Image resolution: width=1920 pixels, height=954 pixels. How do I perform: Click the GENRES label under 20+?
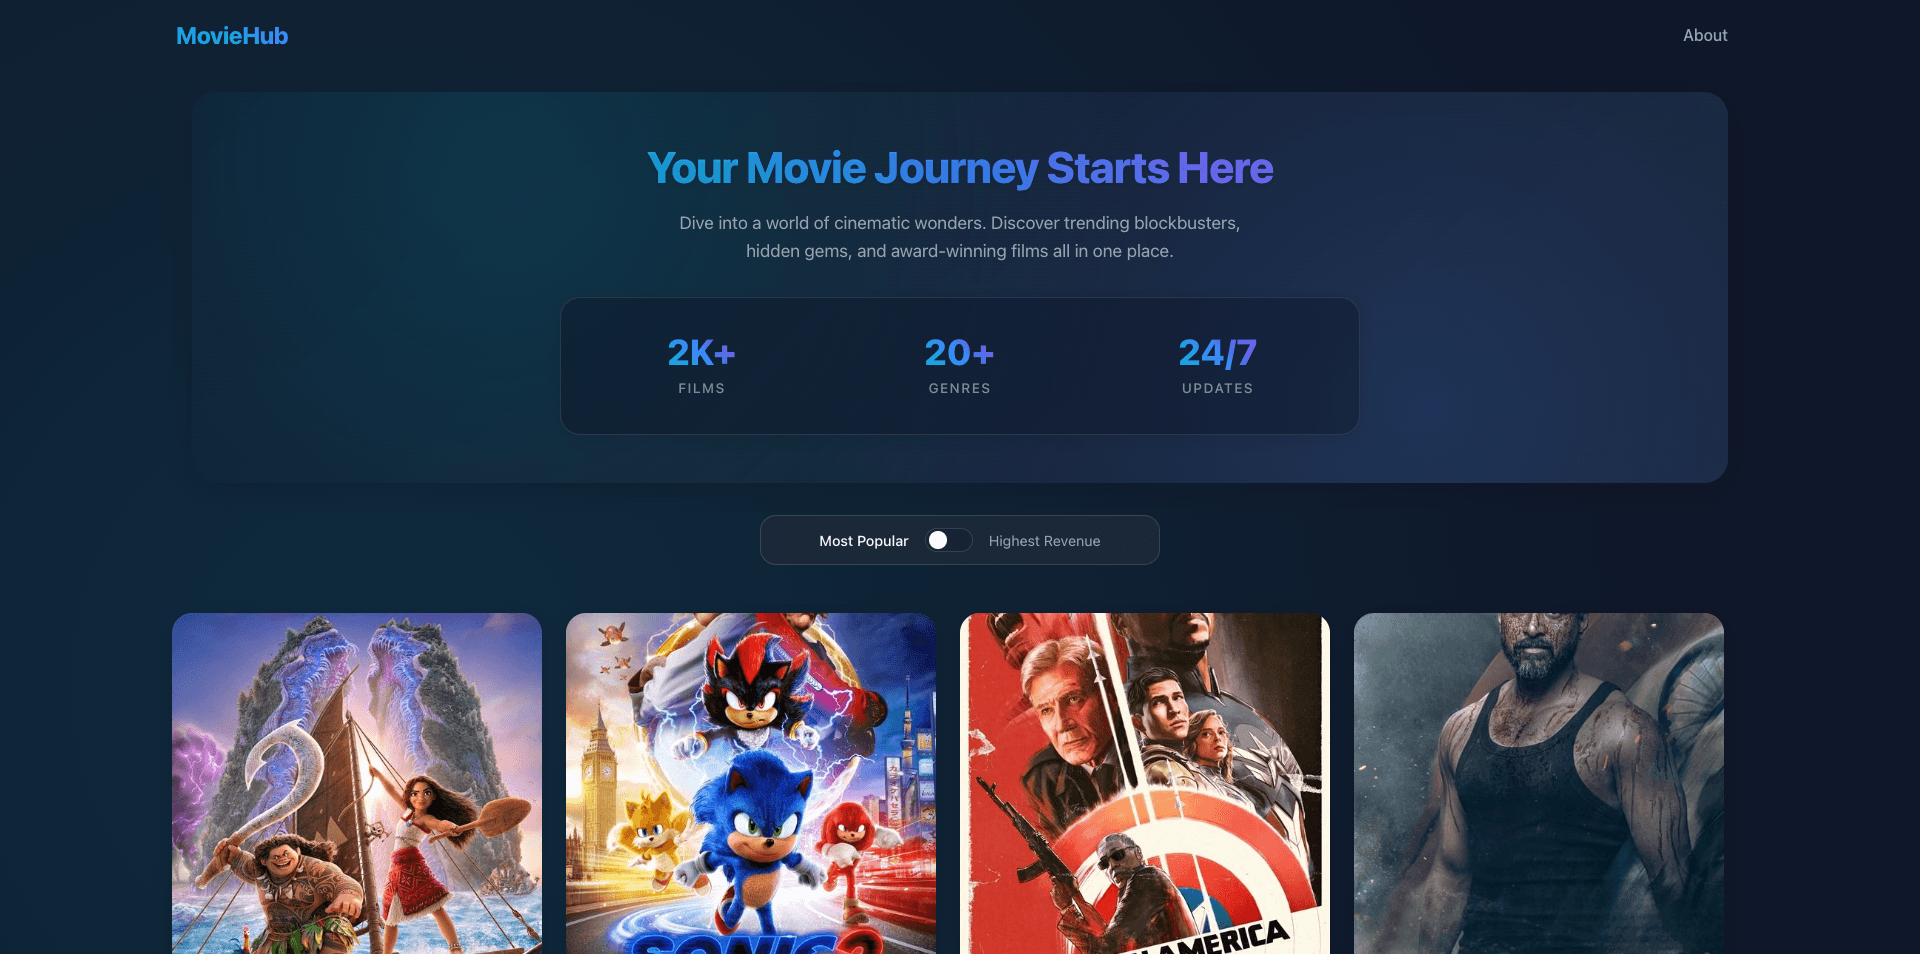pos(959,388)
